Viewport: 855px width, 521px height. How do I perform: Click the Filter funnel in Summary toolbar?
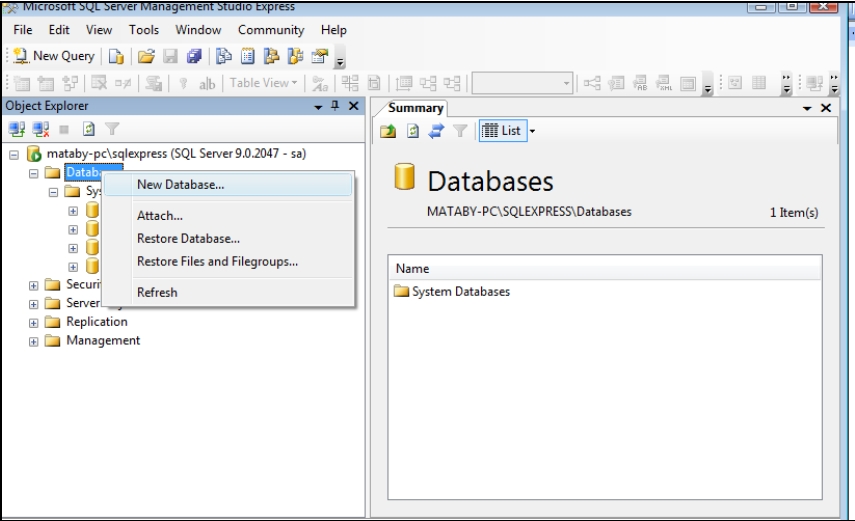coord(460,131)
